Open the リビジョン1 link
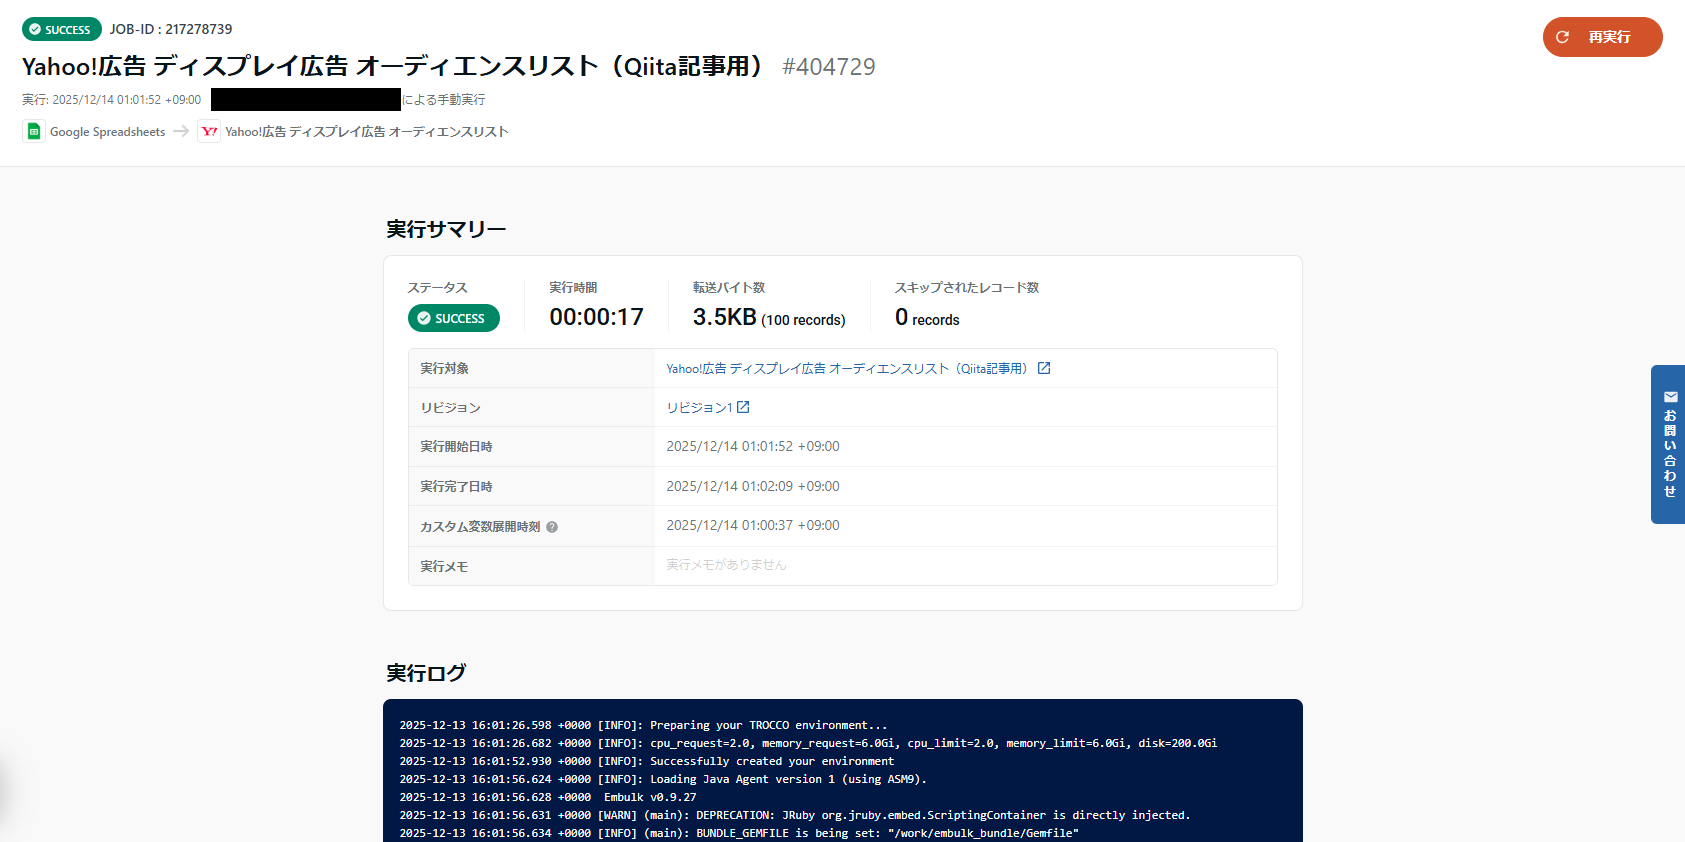Viewport: 1685px width, 842px height. [699, 407]
